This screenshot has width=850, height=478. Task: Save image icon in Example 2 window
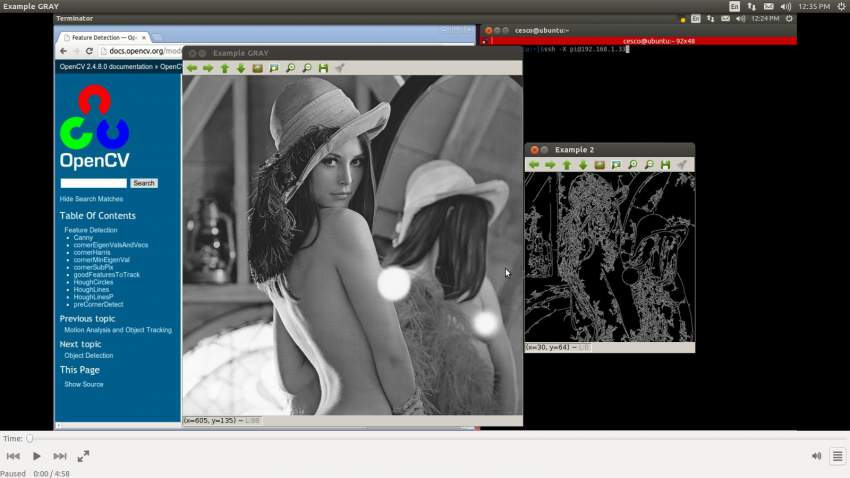[666, 165]
